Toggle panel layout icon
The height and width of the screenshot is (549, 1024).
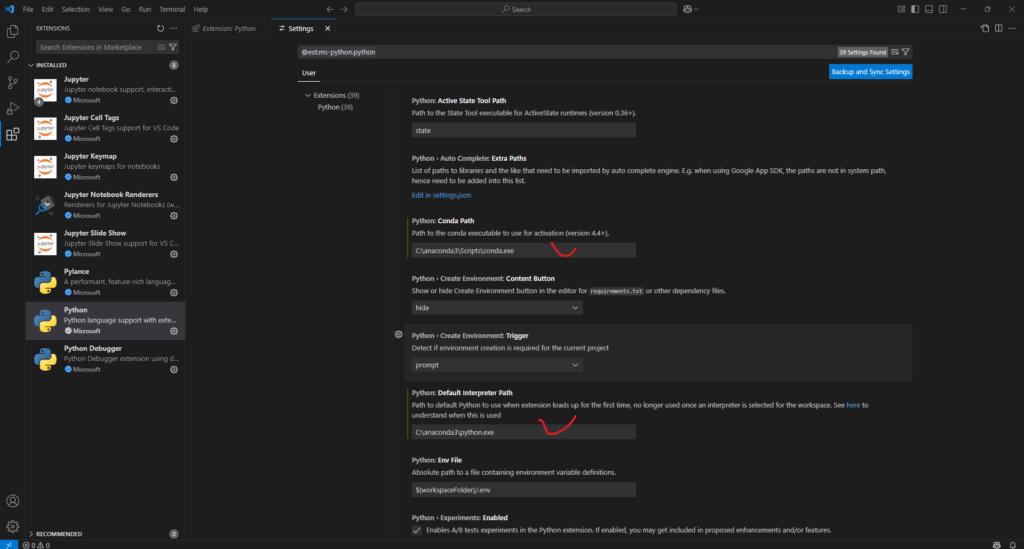(929, 9)
